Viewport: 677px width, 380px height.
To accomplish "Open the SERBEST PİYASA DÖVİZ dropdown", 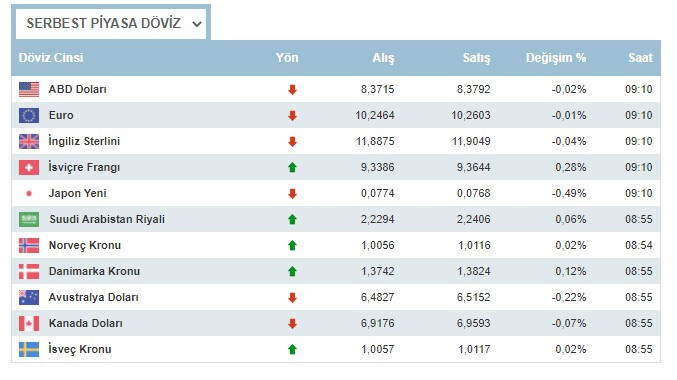I will point(111,23).
